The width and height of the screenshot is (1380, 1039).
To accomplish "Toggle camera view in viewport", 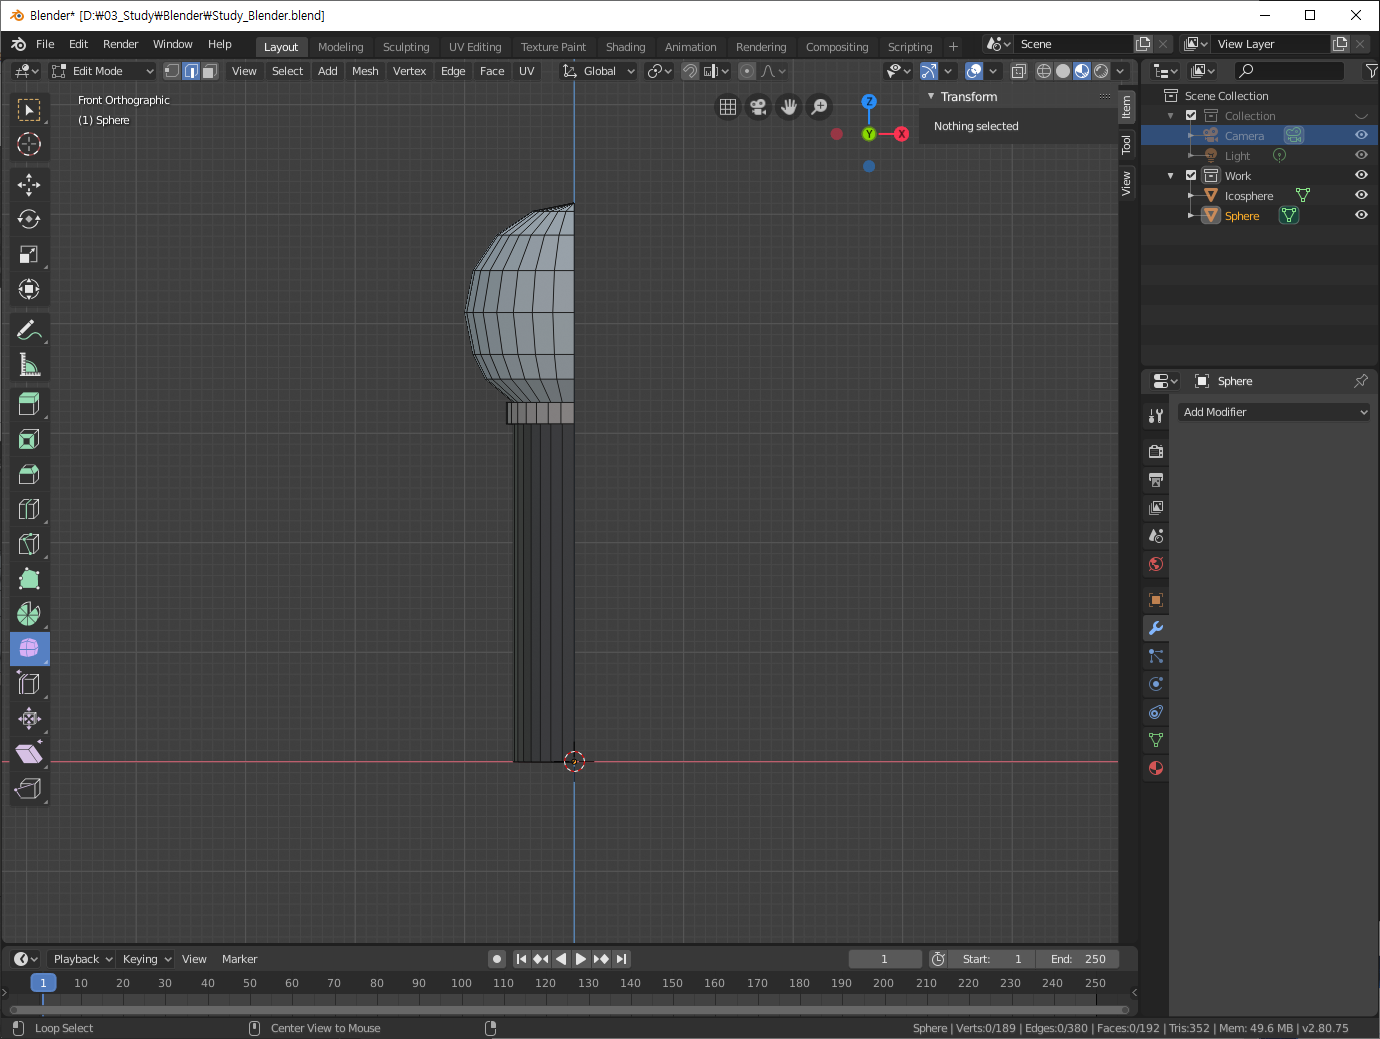I will (x=758, y=107).
